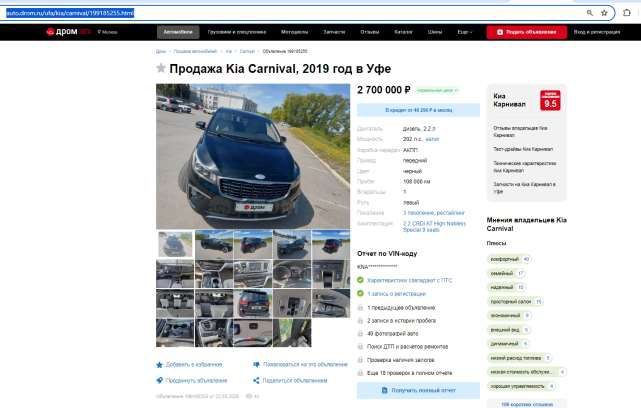Click lock icon beside 49 фотографий авто
The image size is (641, 408).
coord(360,334)
